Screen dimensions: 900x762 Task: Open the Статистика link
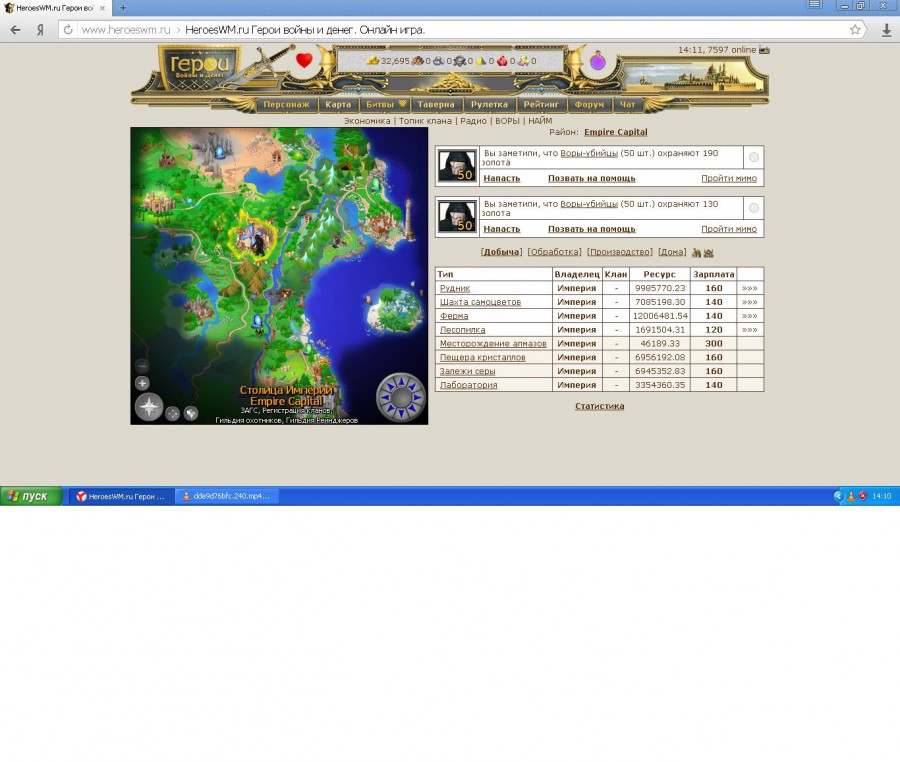(600, 406)
